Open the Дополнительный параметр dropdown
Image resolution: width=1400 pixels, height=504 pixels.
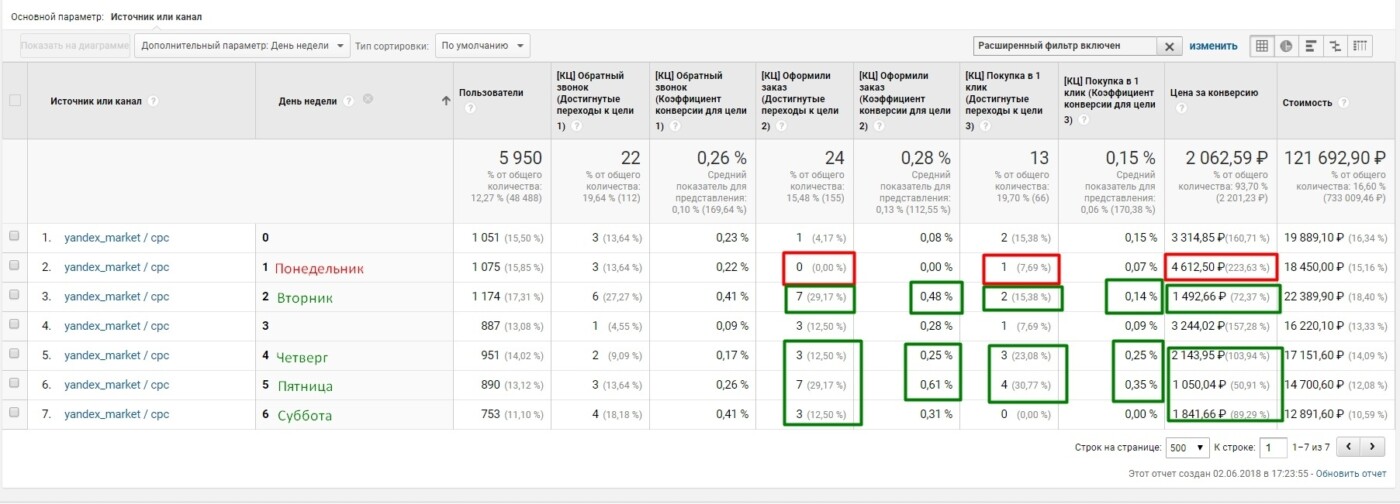click(x=242, y=46)
